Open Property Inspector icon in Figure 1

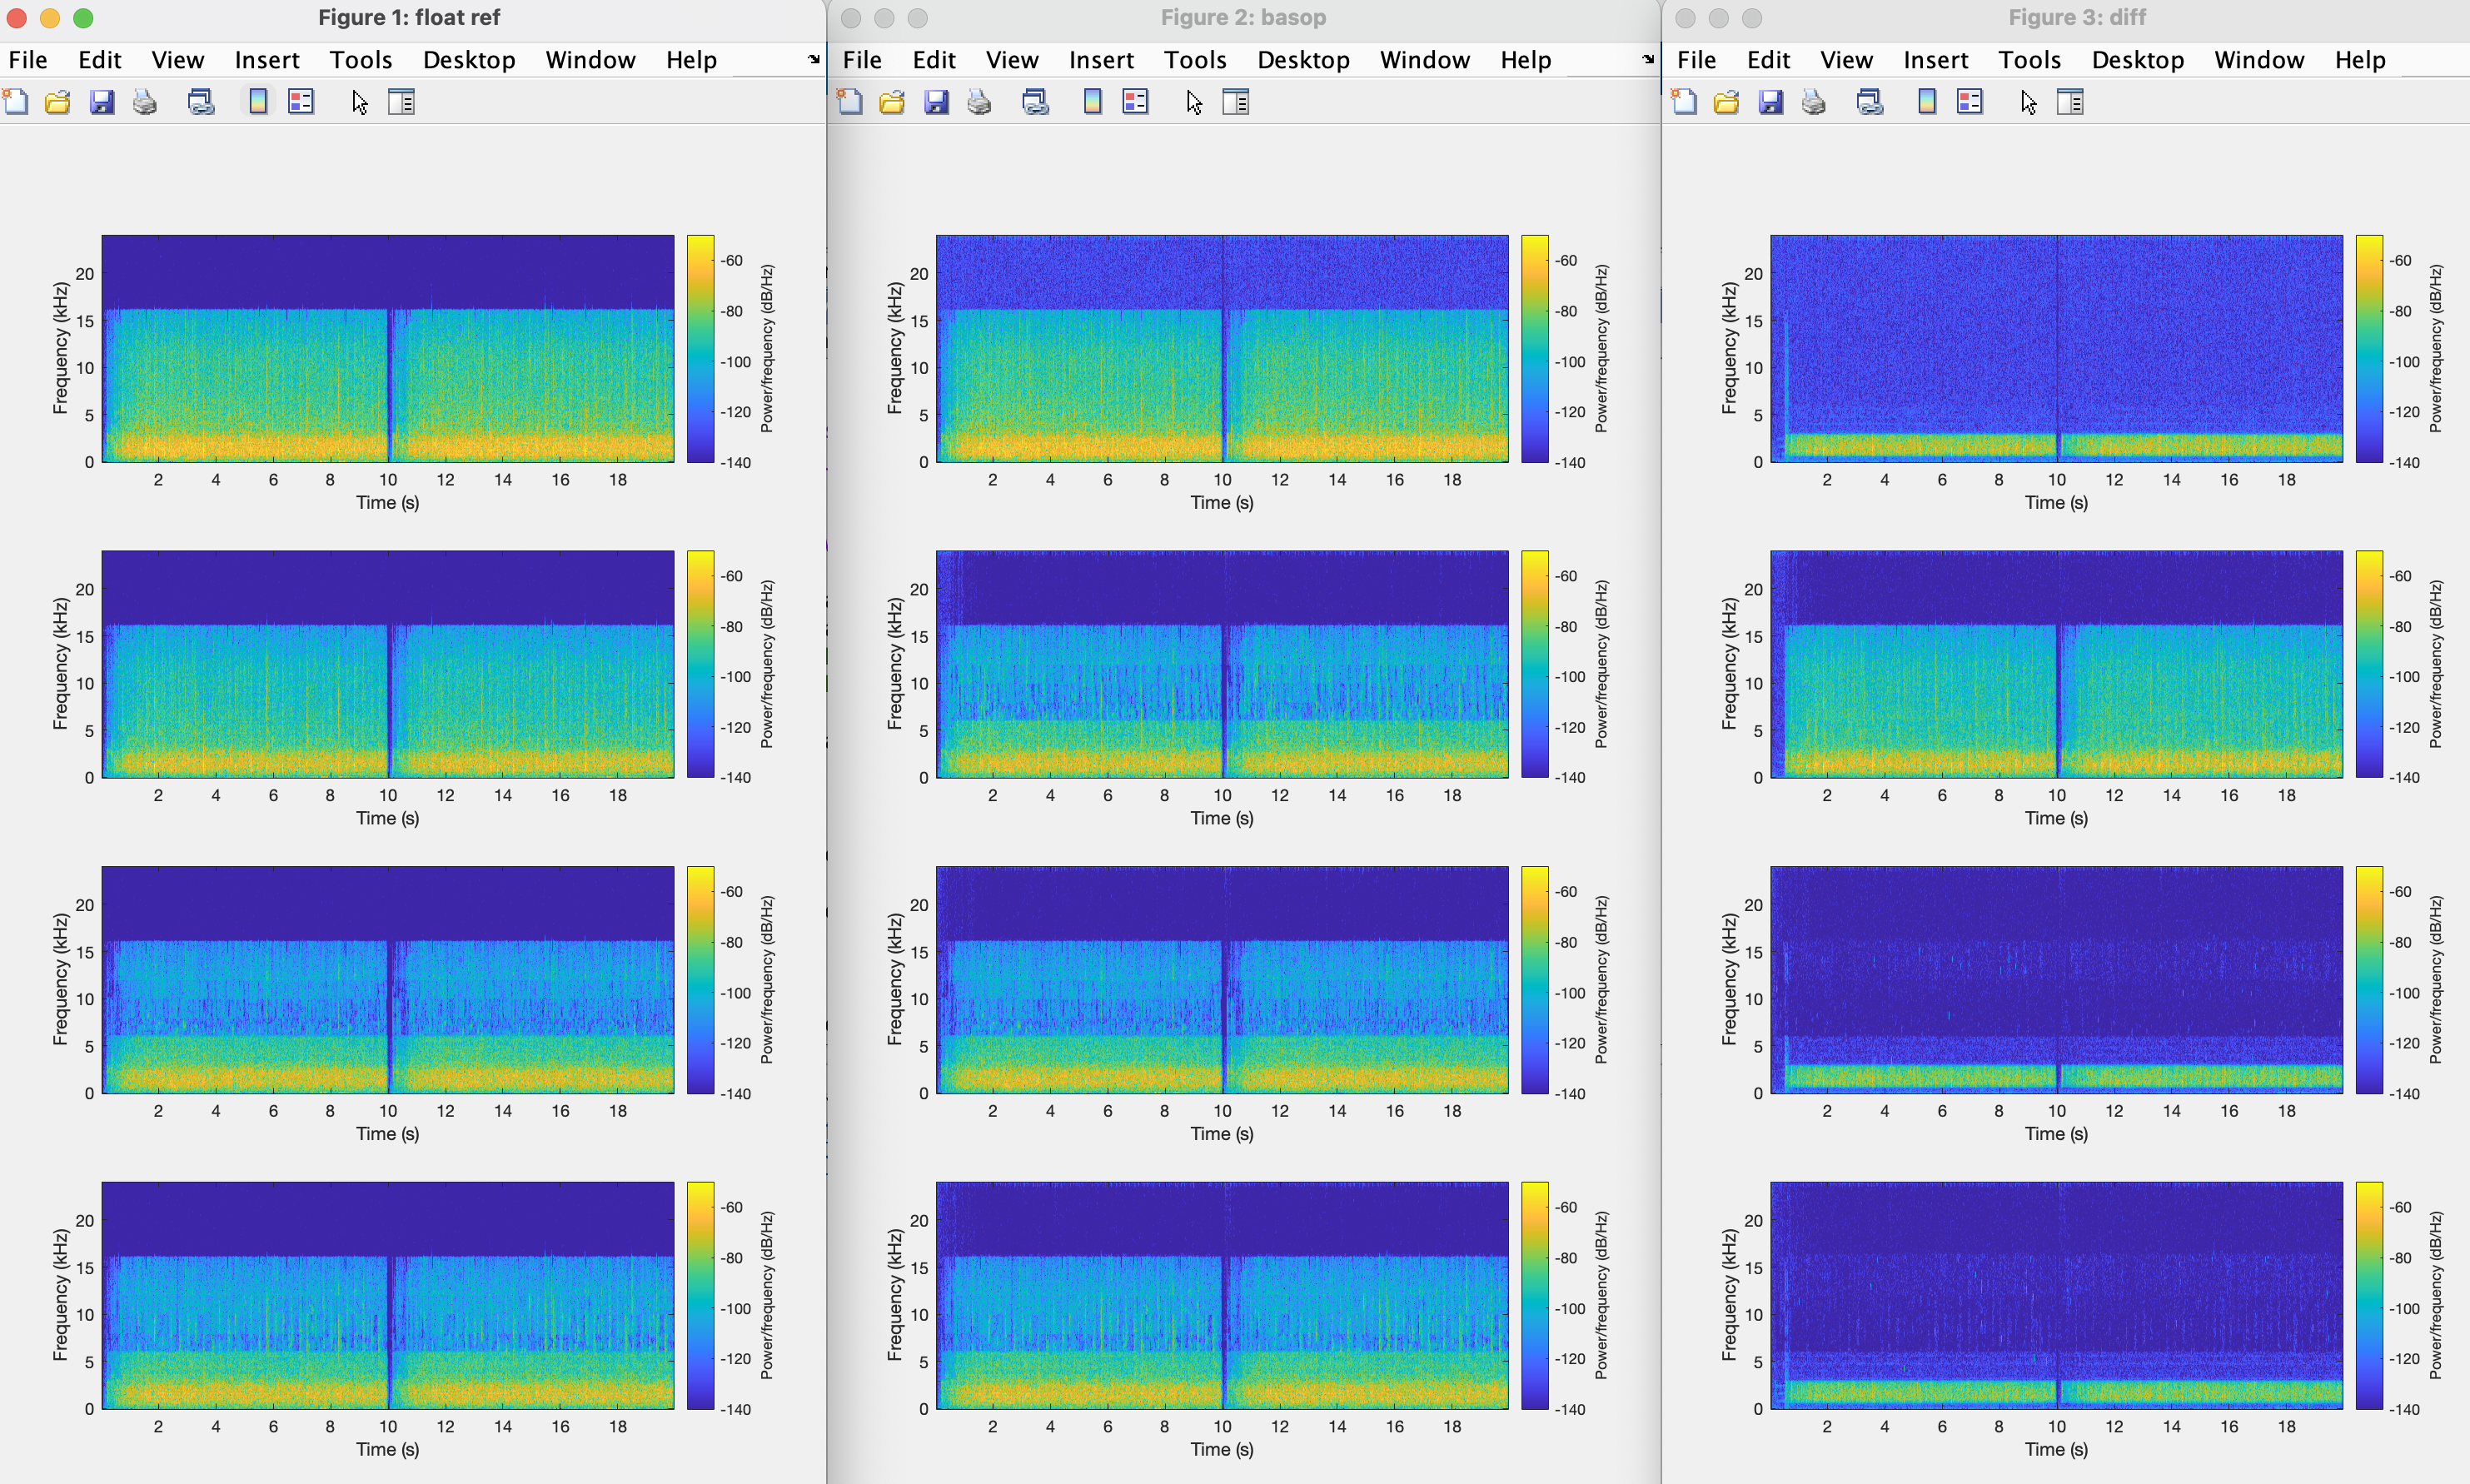[401, 102]
